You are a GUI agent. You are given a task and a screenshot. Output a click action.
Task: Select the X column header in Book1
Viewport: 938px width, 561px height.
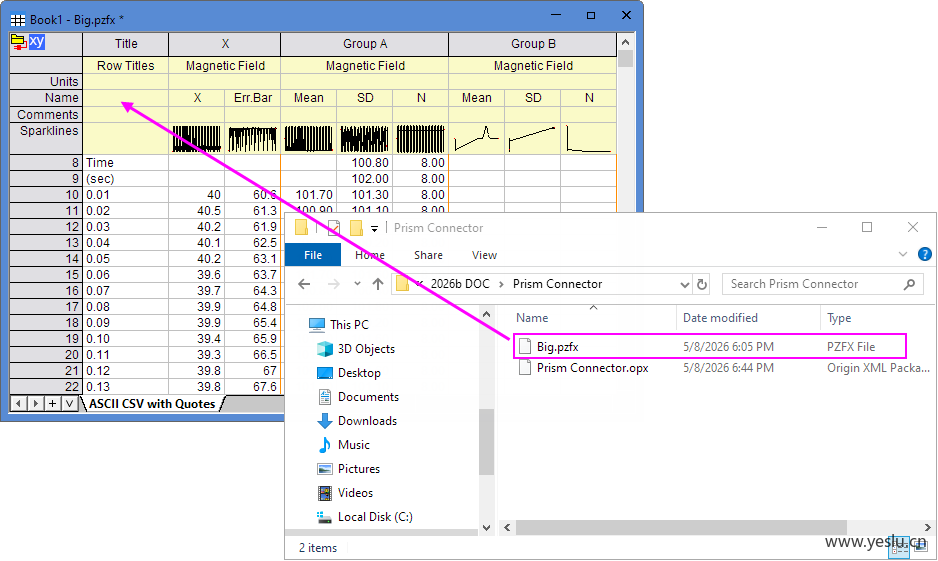(x=224, y=44)
